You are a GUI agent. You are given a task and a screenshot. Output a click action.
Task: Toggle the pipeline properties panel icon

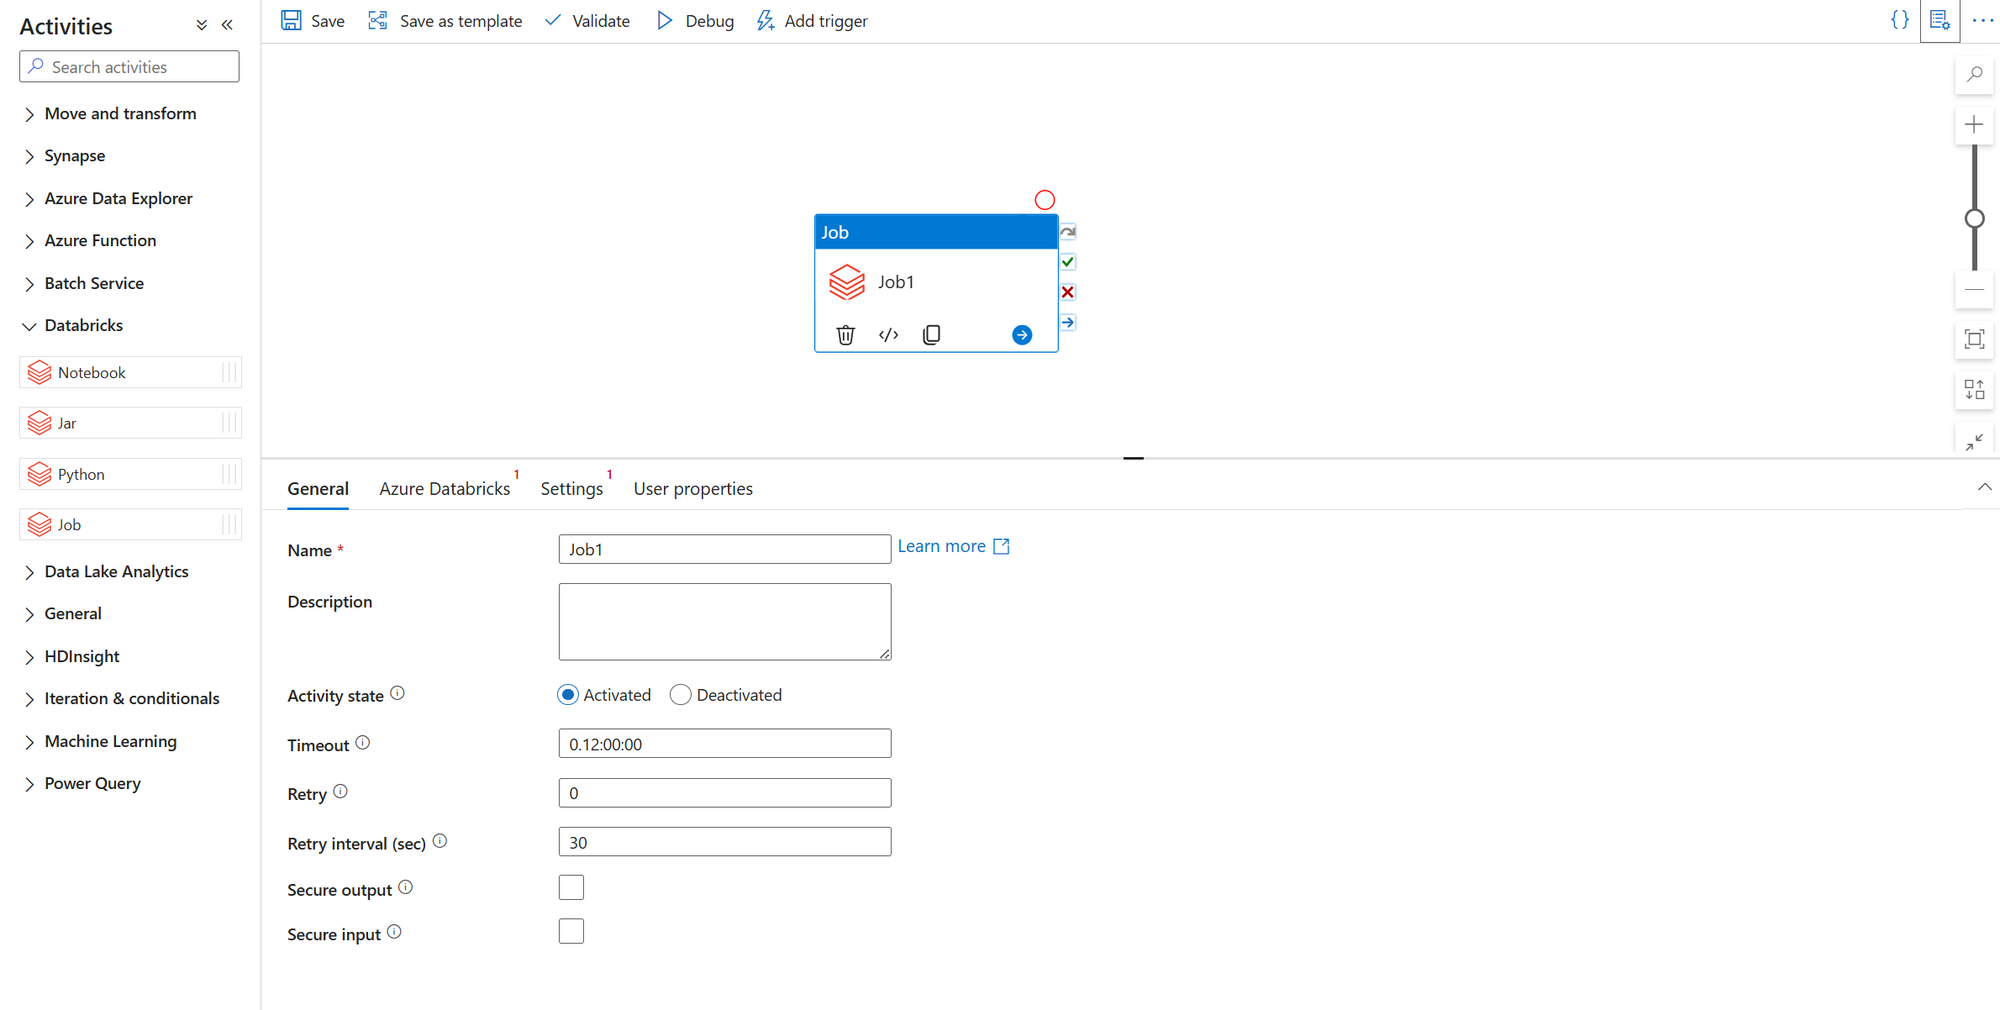click(1940, 20)
